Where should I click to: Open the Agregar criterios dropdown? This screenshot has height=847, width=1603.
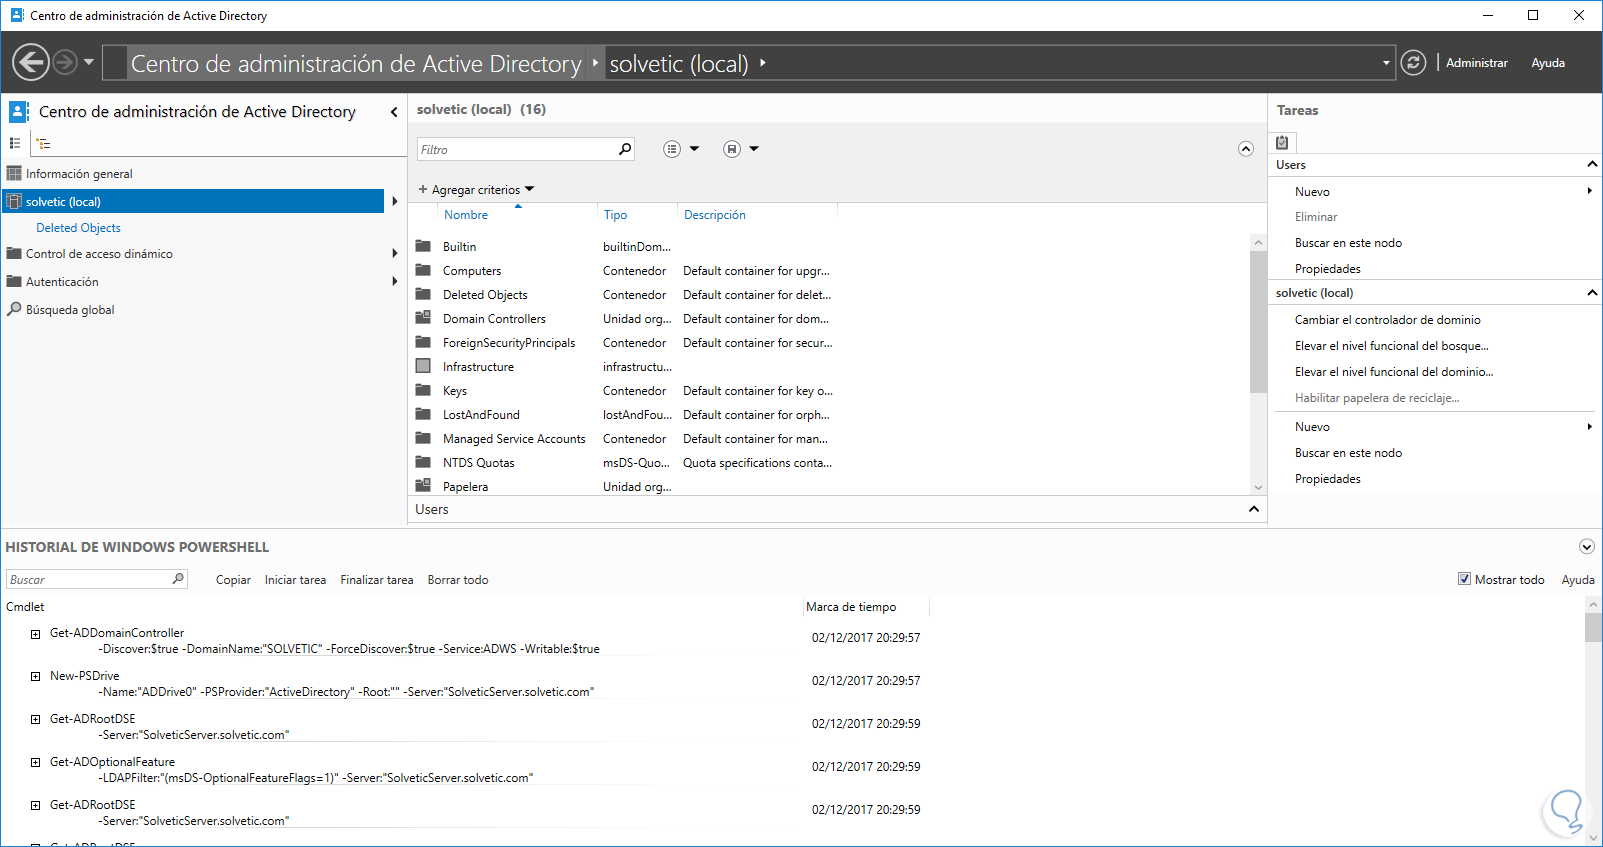point(476,189)
